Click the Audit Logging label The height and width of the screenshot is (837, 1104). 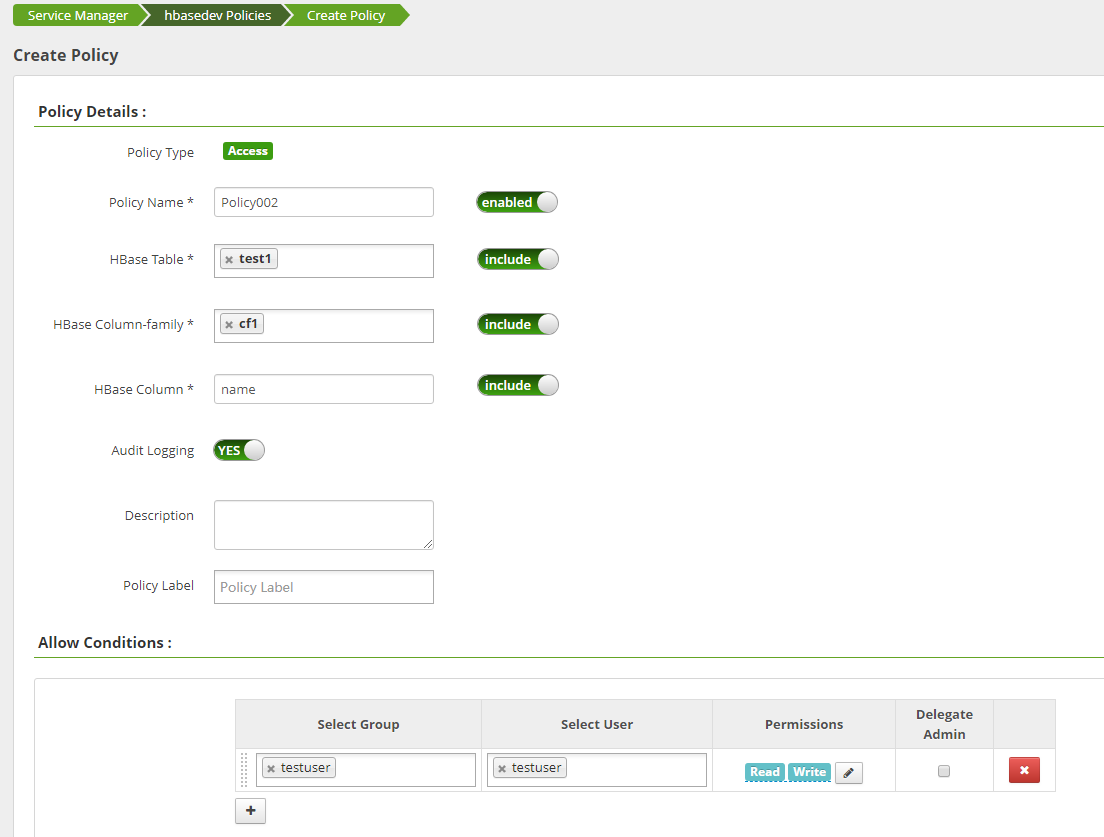153,451
